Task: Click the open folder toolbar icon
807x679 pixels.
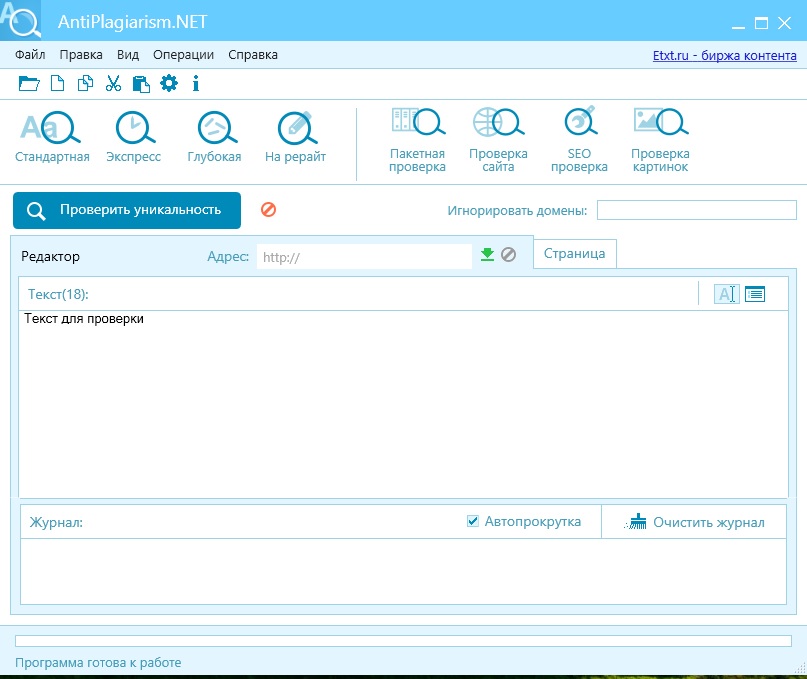Action: coord(29,83)
